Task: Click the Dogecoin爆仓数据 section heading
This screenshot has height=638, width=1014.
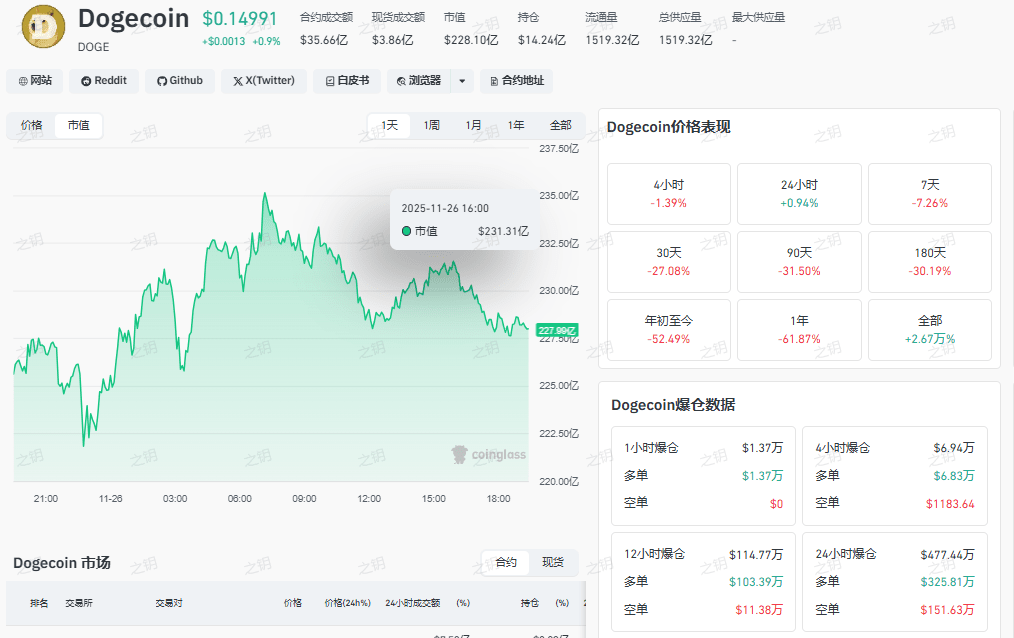Action: (x=673, y=405)
